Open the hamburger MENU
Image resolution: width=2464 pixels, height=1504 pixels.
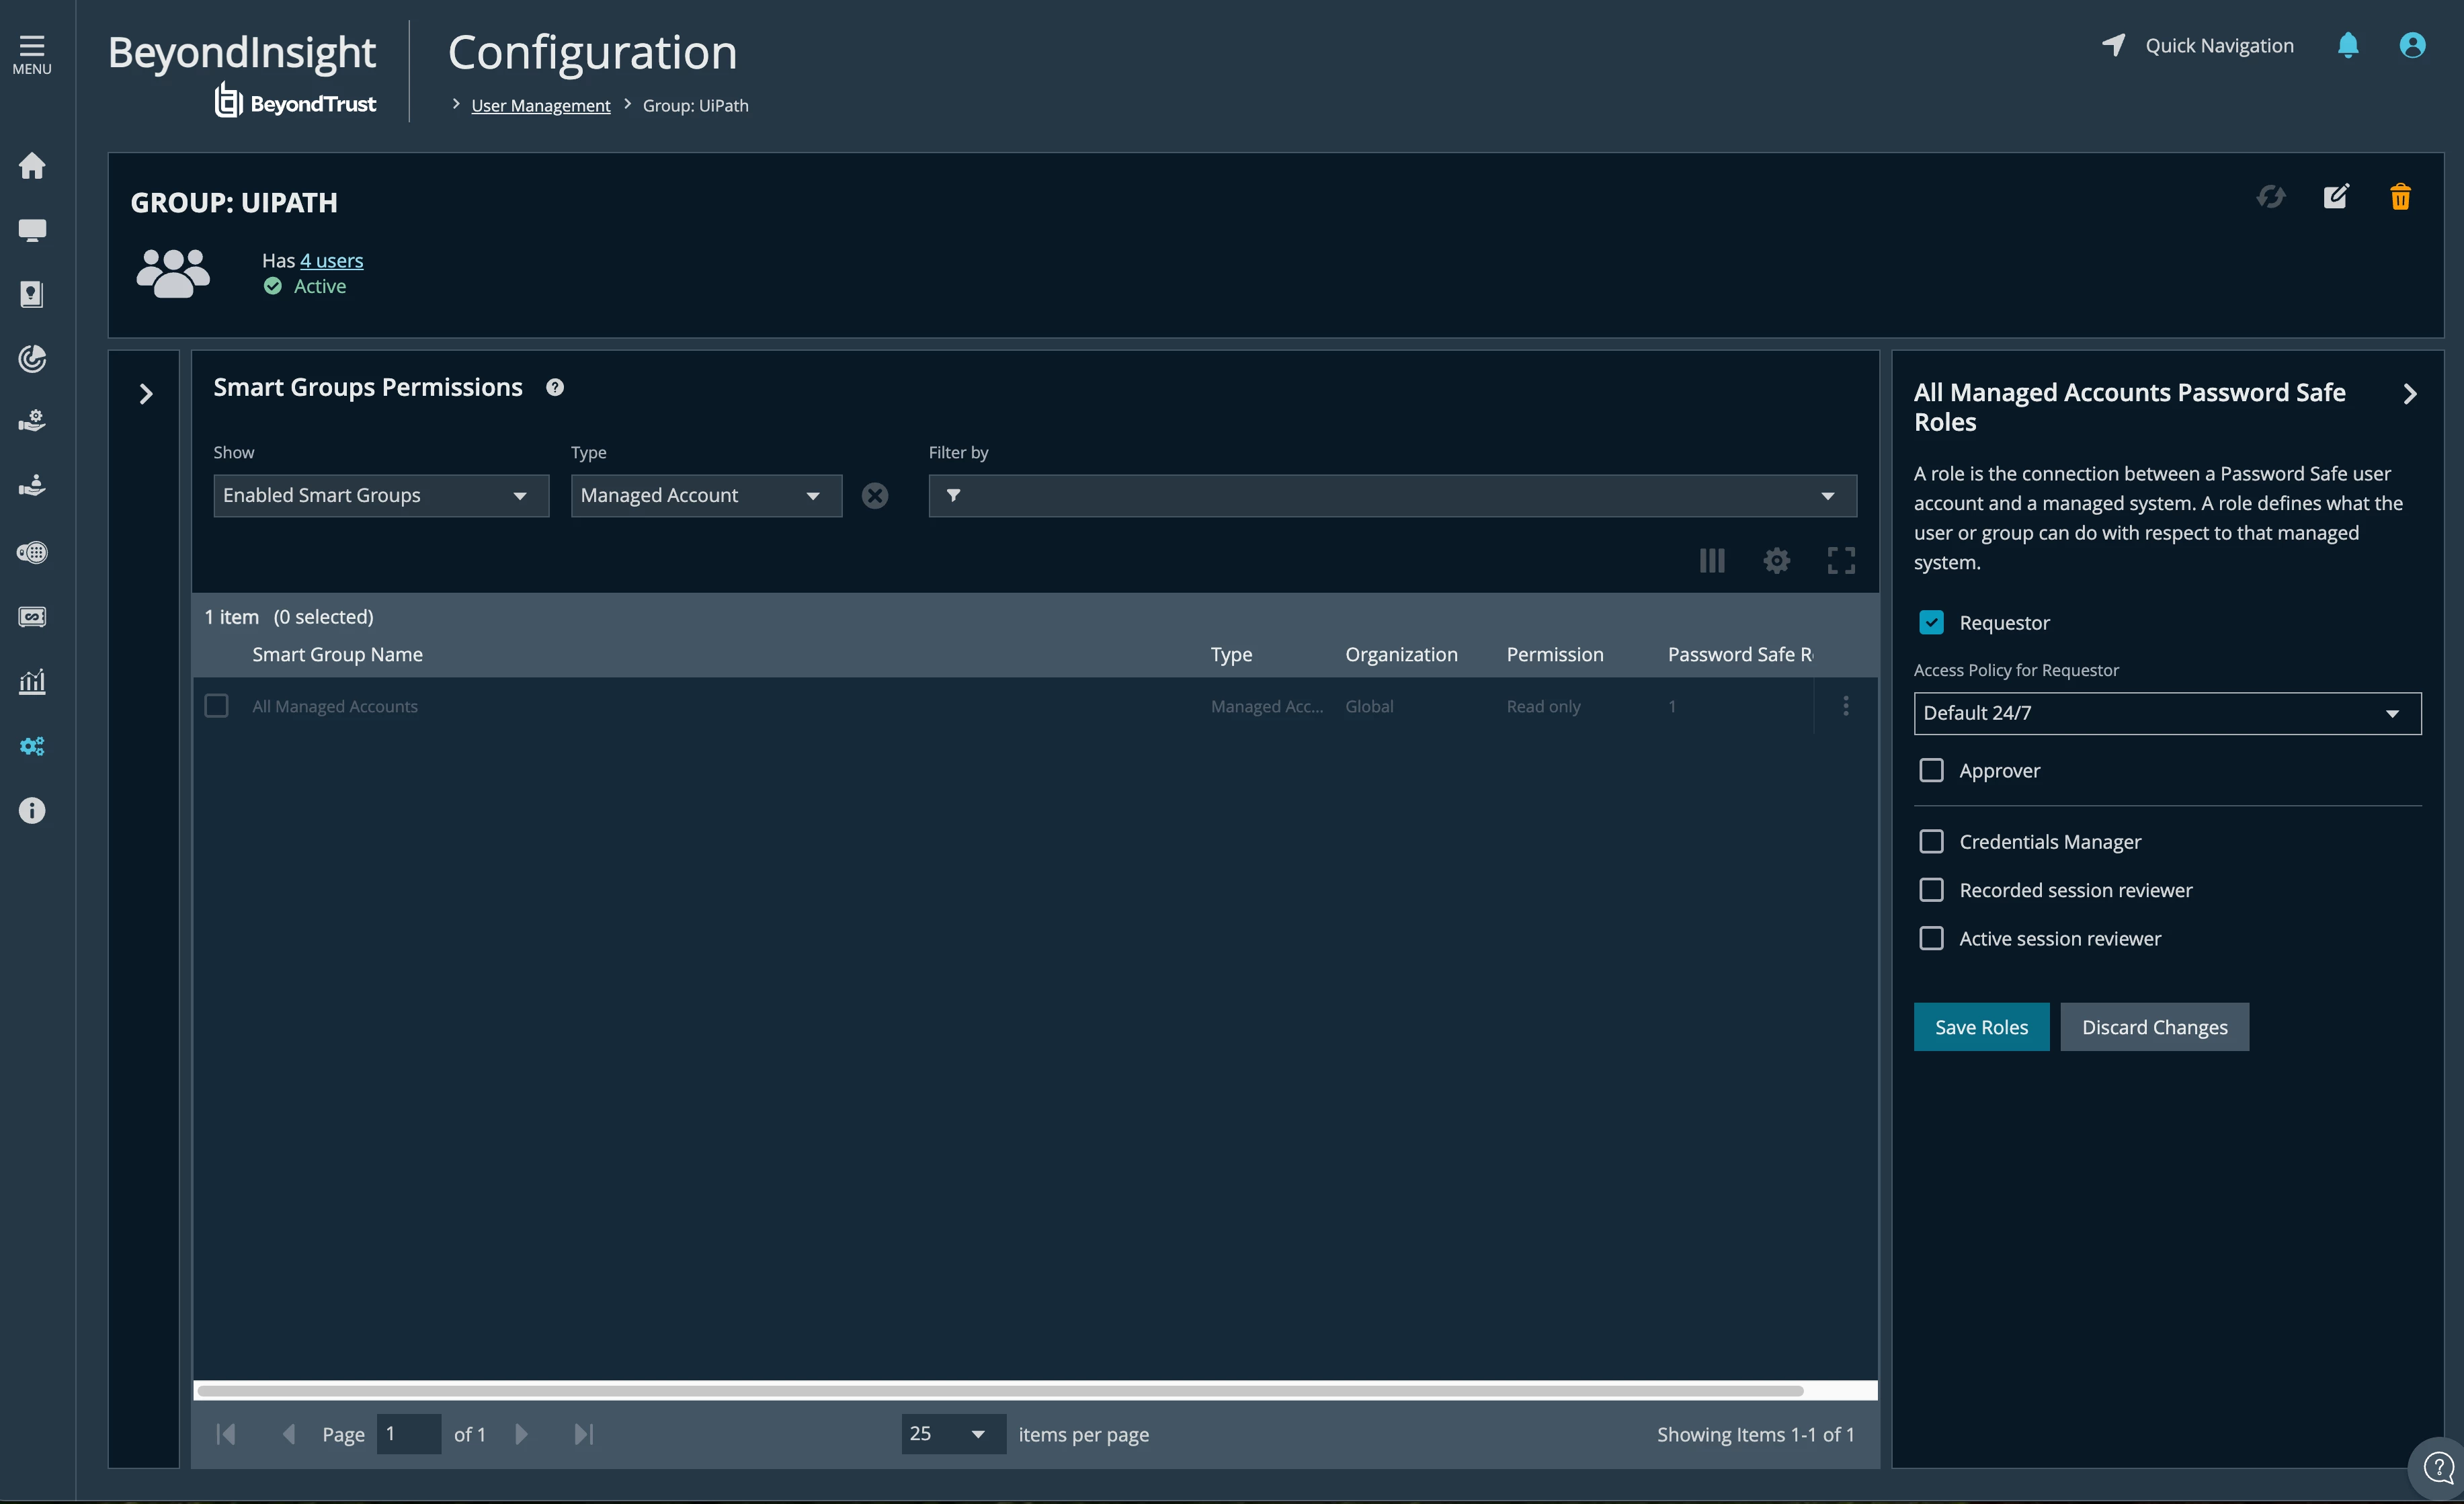coord(32,54)
